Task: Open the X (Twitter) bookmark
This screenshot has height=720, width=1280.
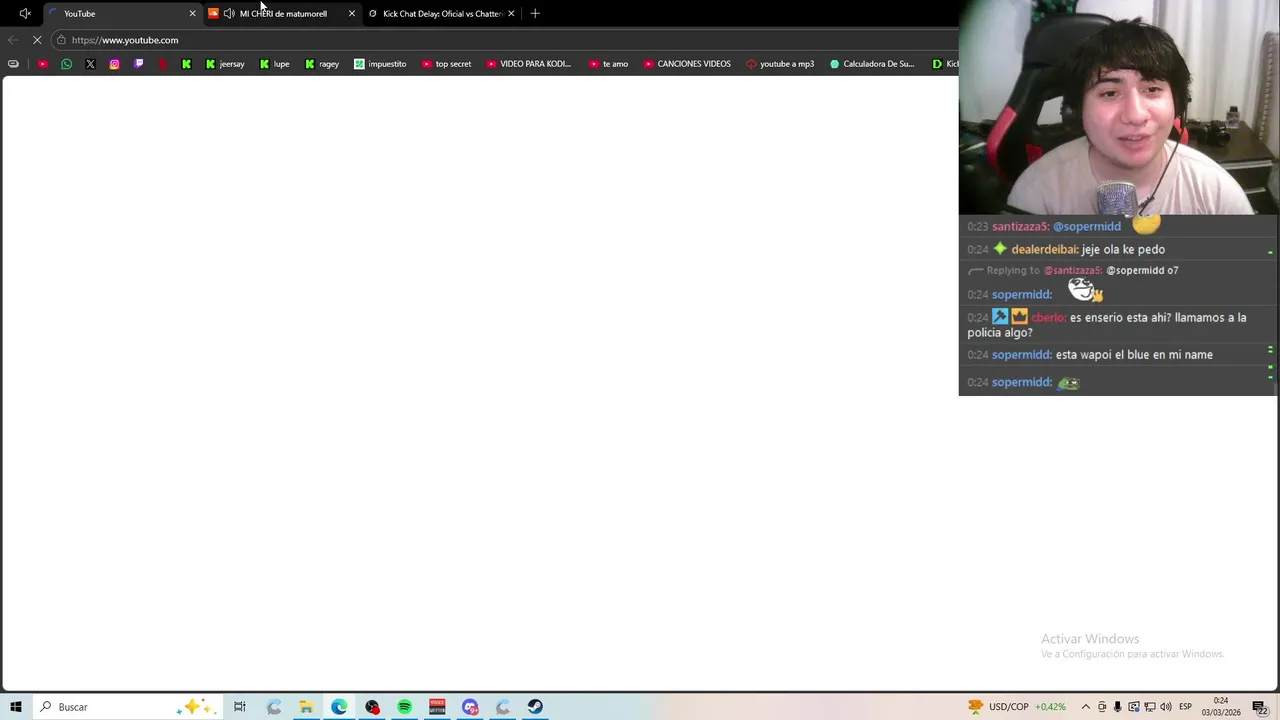Action: coord(90,64)
